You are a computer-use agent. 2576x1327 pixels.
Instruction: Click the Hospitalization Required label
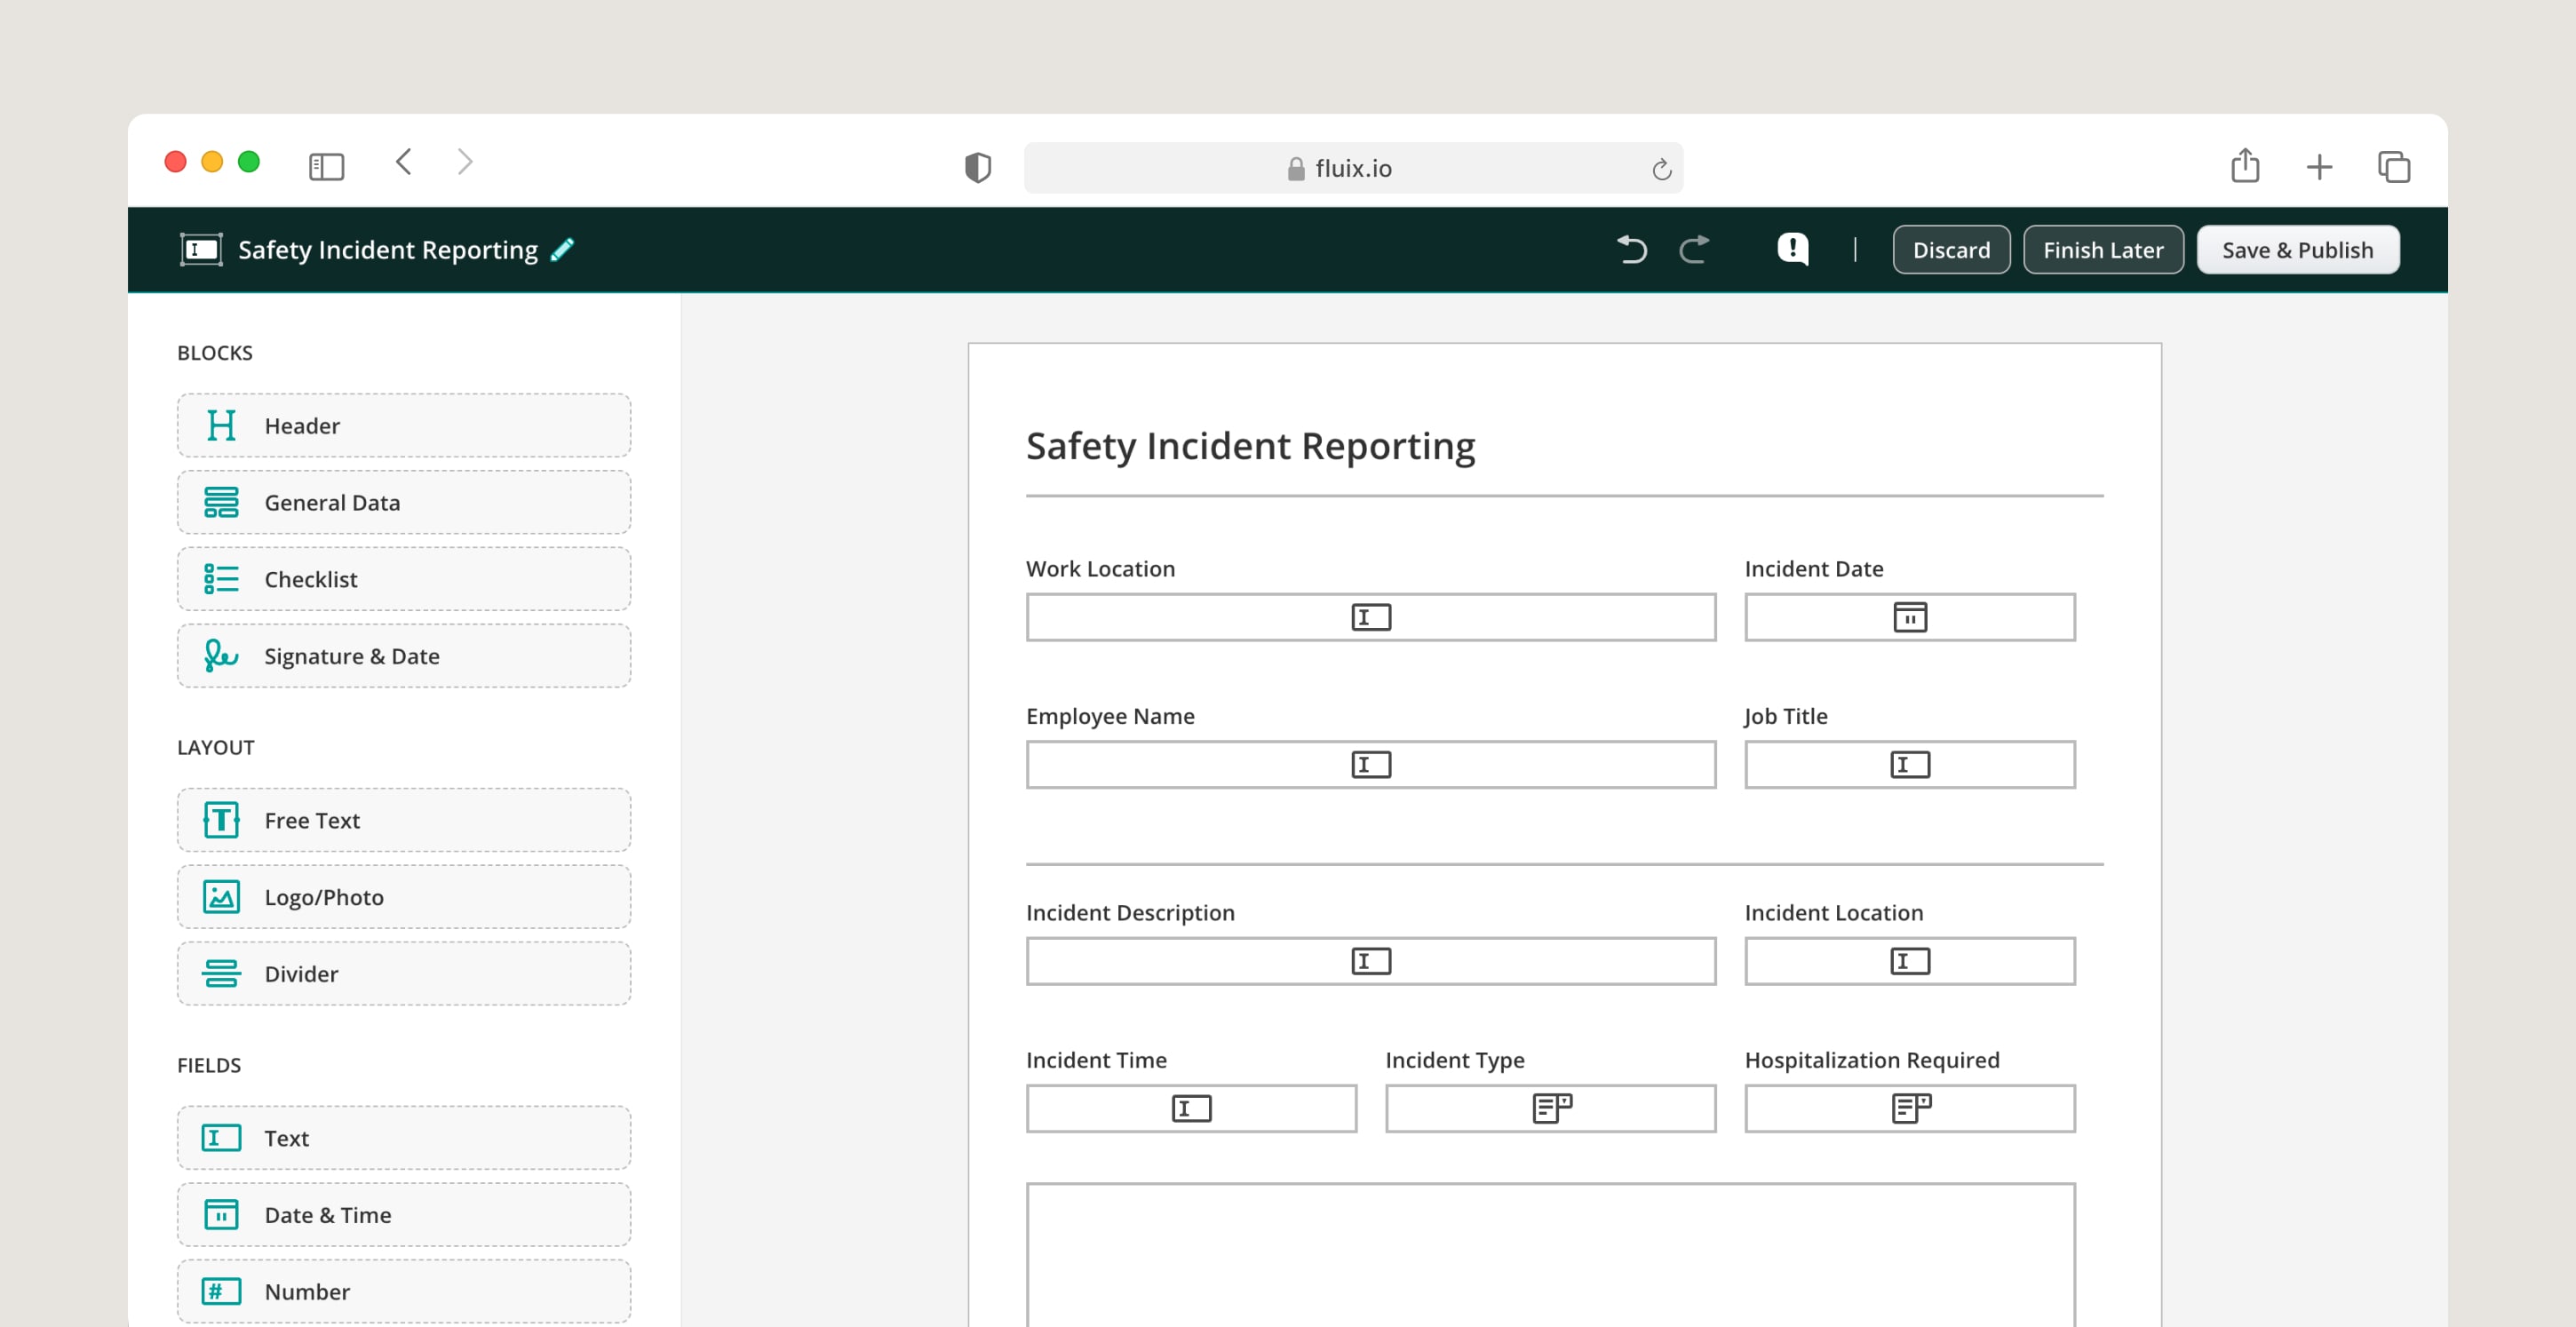click(x=1871, y=1060)
